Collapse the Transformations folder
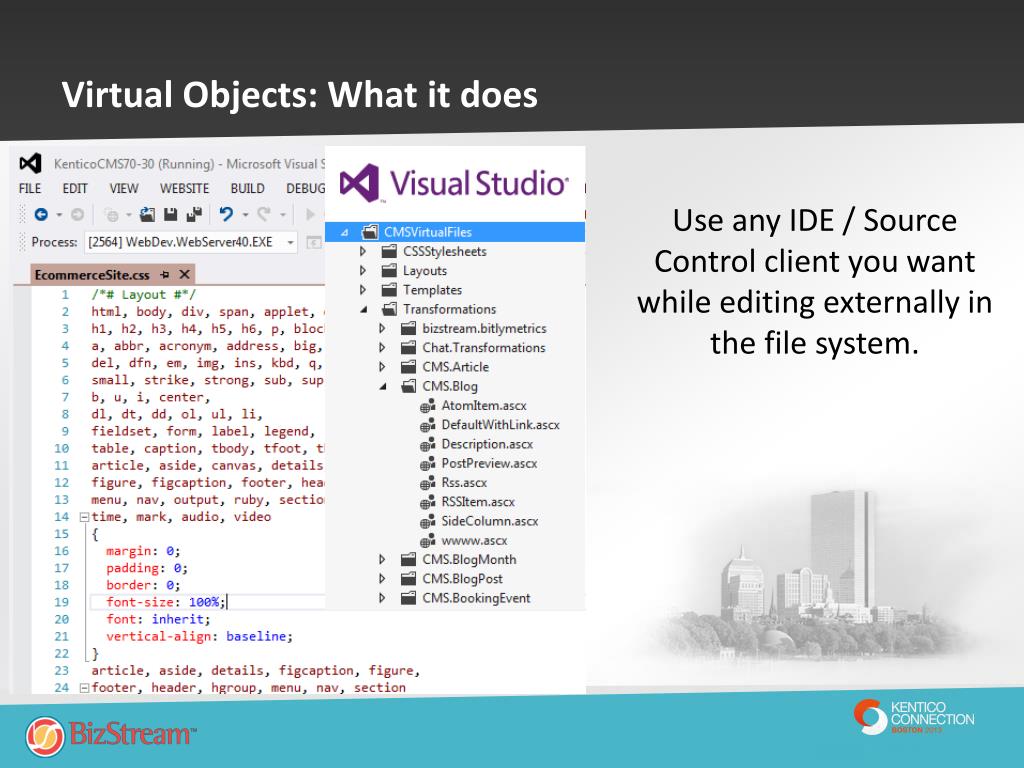The height and width of the screenshot is (768, 1024). (364, 310)
